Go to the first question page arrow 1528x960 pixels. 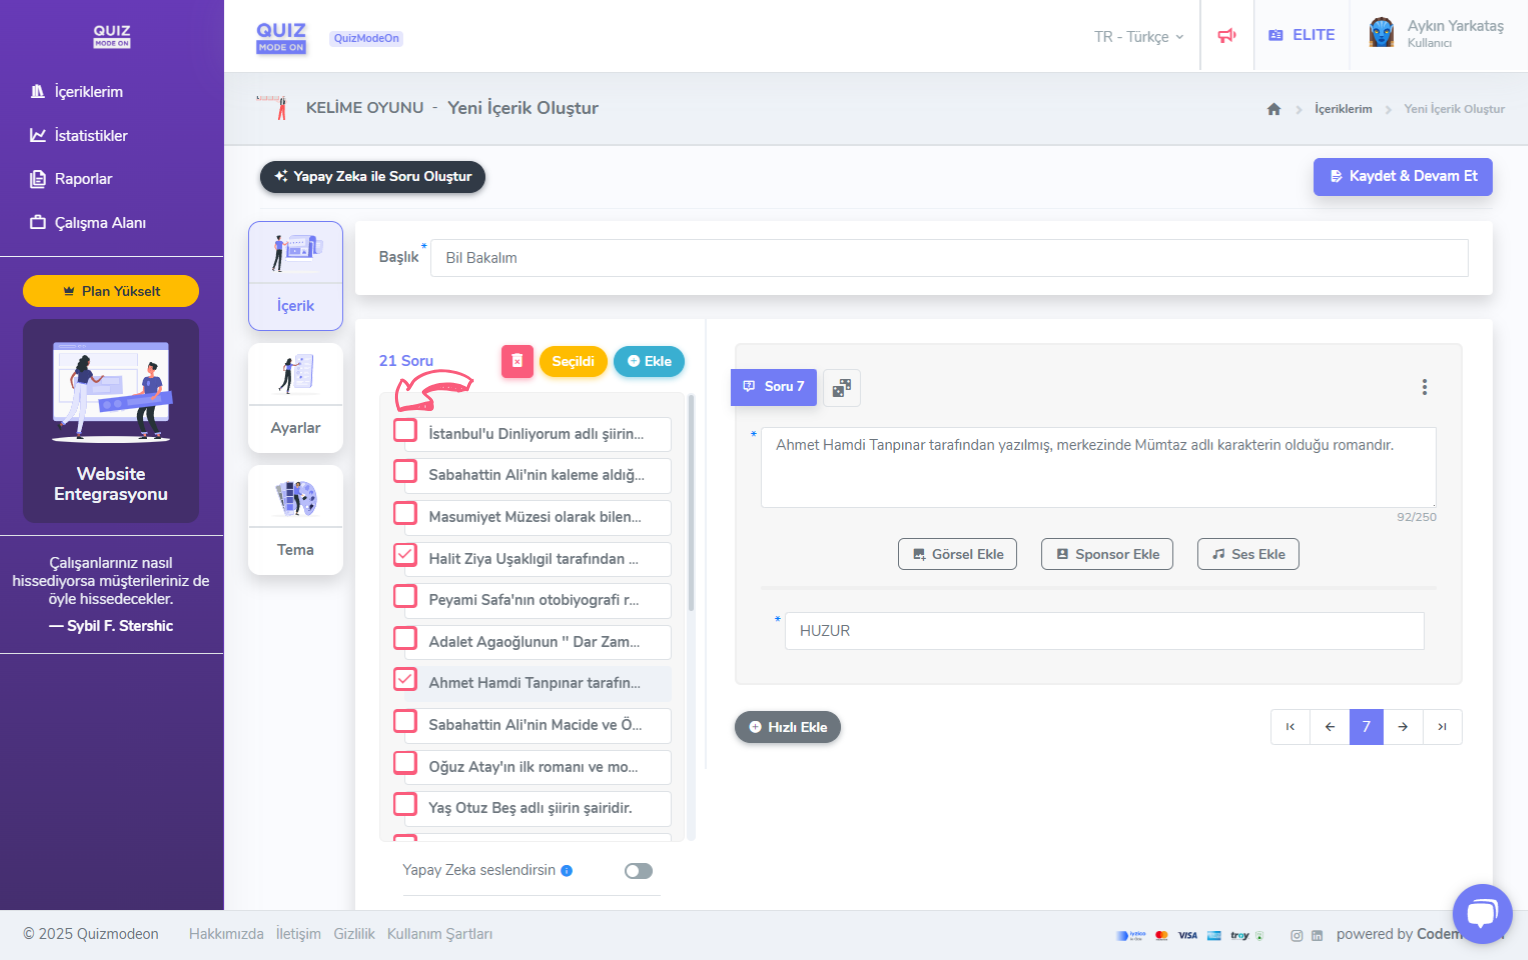point(1290,727)
